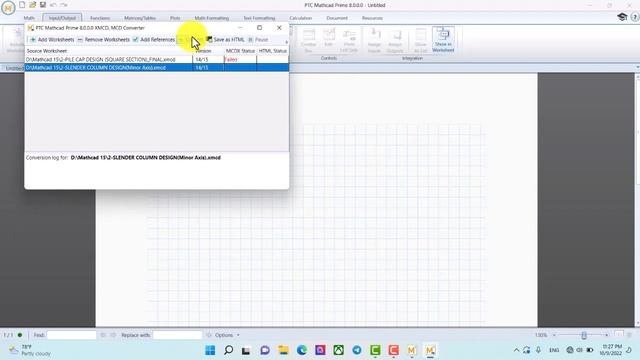Click the Mathcad application menu button
The width and height of the screenshot is (640, 360).
(8, 8)
